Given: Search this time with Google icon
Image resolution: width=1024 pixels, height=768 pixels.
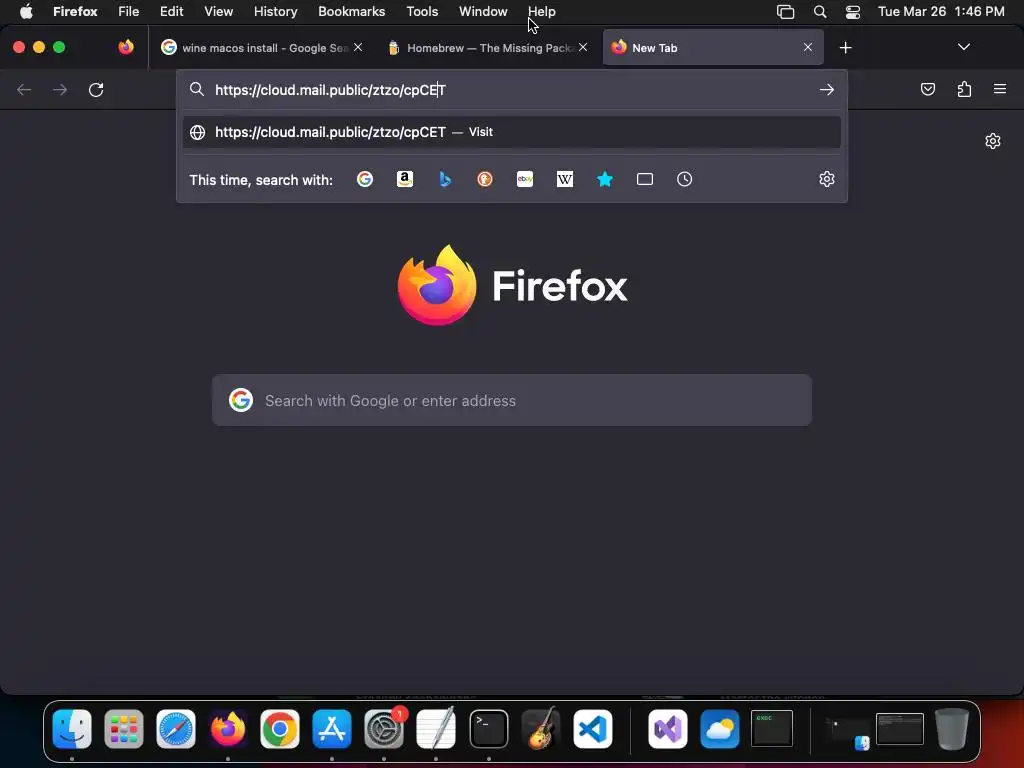Looking at the screenshot, I should [365, 179].
